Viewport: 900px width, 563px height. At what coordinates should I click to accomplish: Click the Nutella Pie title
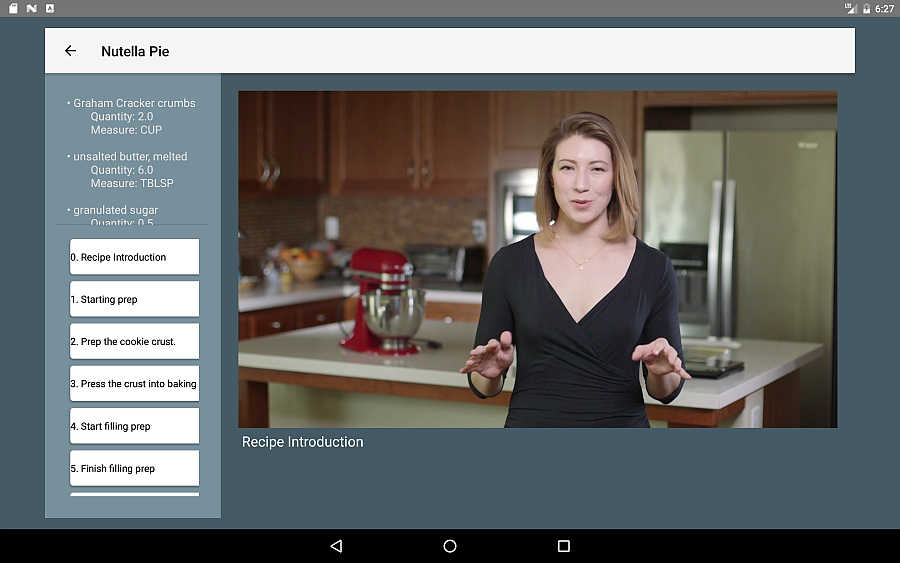135,51
